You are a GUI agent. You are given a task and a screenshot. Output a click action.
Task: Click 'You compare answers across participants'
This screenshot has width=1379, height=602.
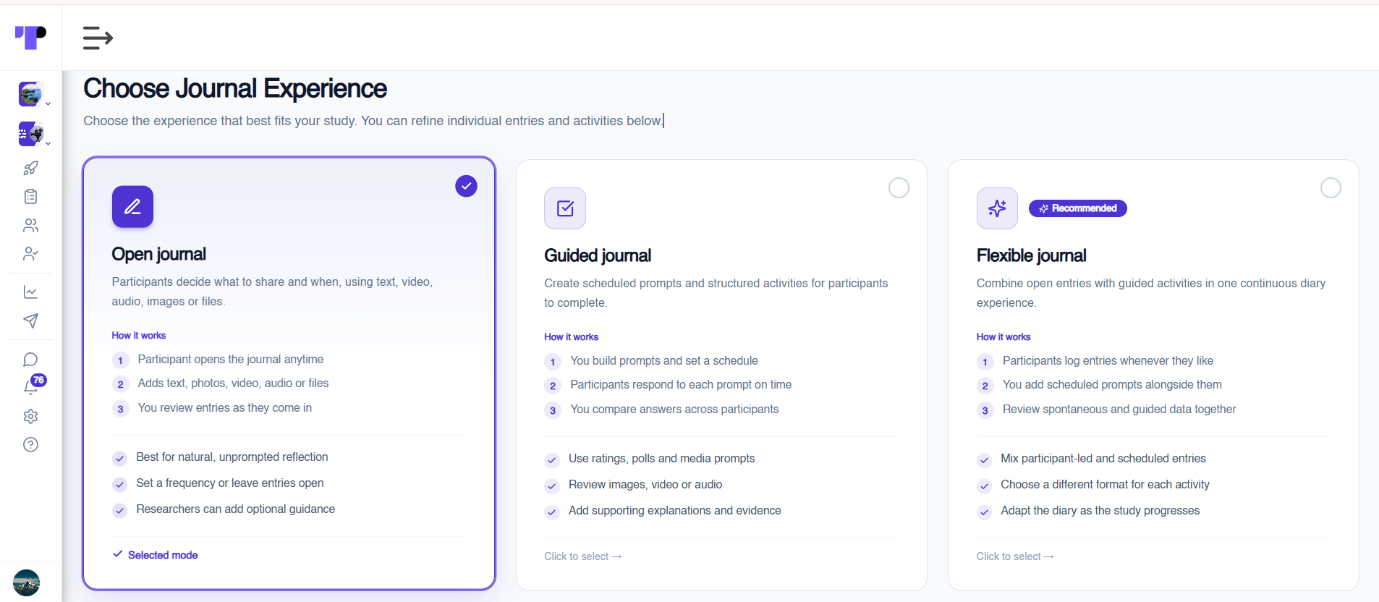coord(674,409)
